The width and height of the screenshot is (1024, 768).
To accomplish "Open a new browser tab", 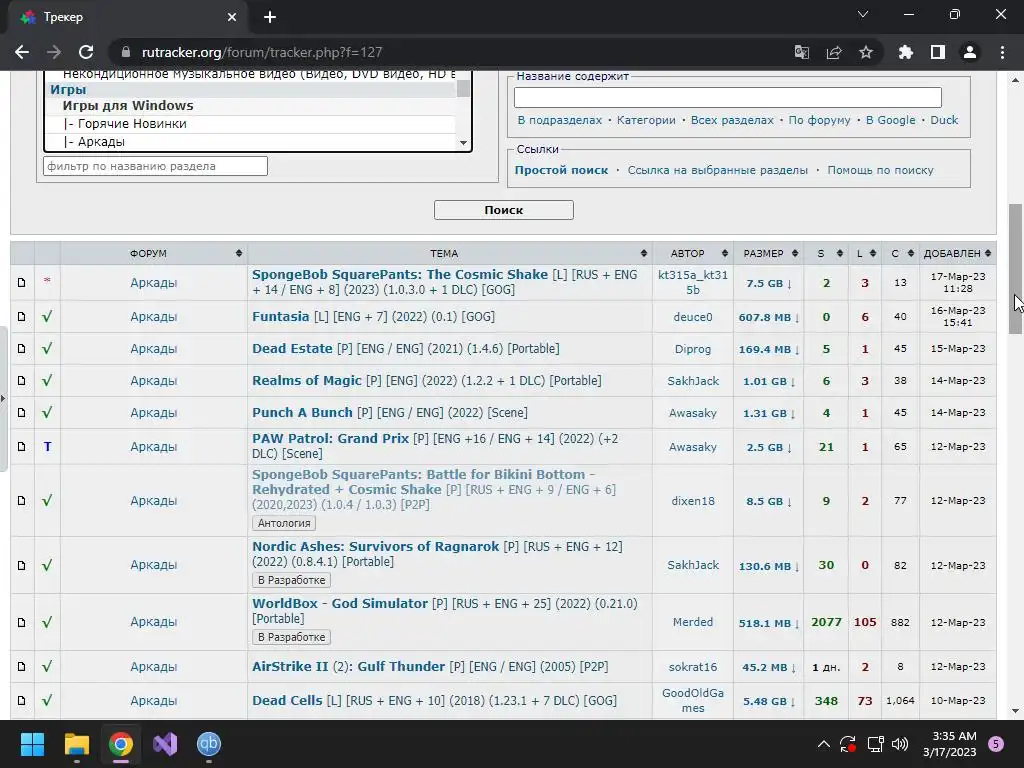I will click(x=270, y=17).
